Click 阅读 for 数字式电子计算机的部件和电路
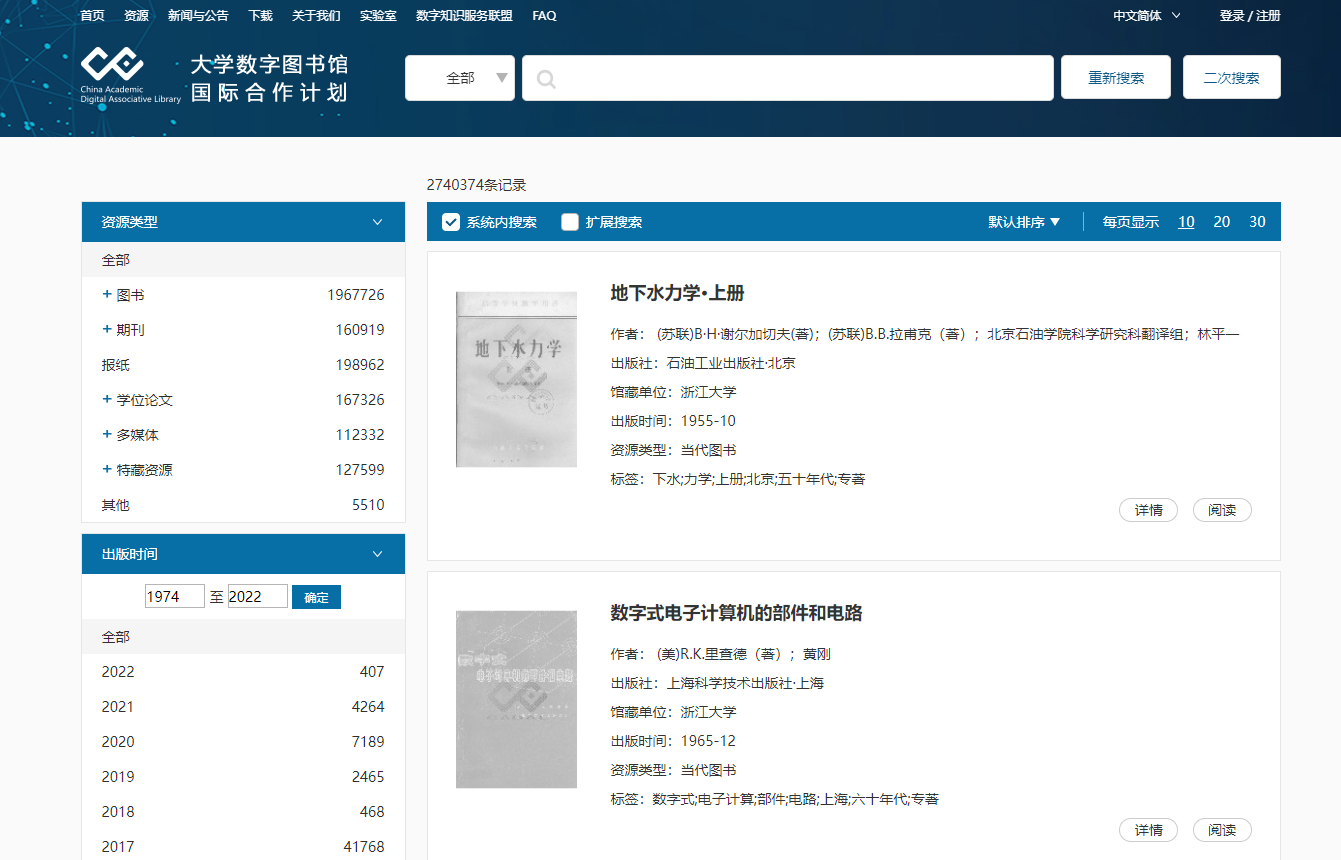The image size is (1341, 860). [x=1222, y=830]
